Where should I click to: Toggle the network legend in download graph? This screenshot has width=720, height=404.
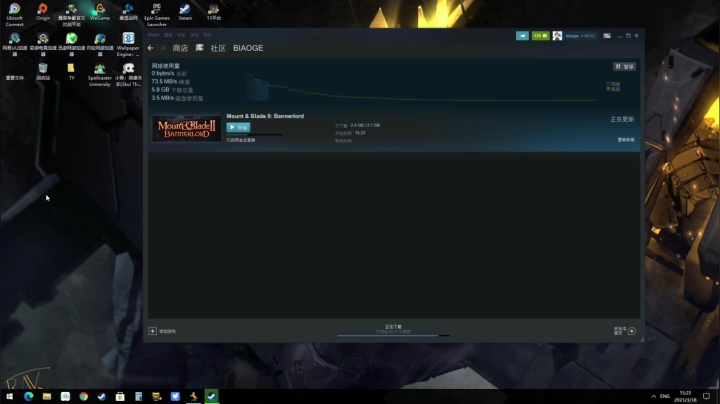pyautogui.click(x=613, y=84)
